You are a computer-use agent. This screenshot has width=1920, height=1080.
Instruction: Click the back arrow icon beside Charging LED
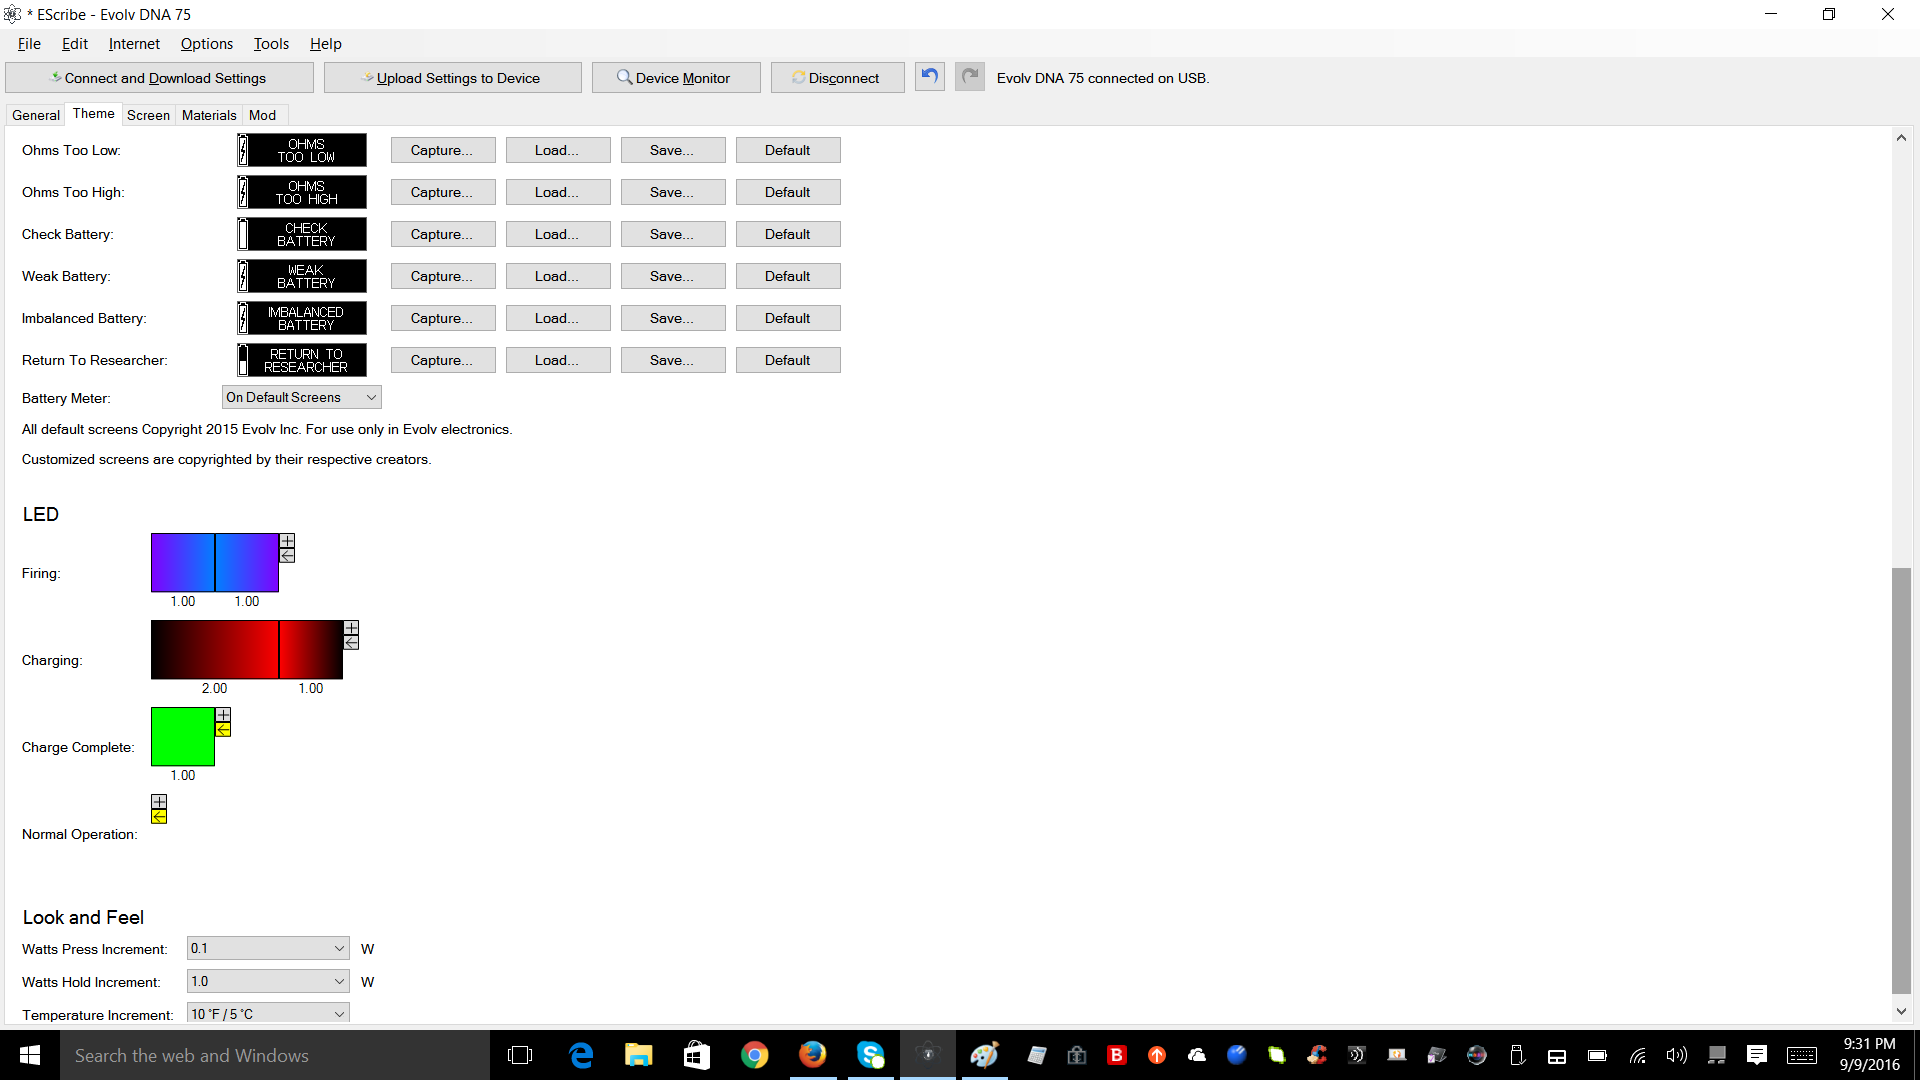point(351,642)
